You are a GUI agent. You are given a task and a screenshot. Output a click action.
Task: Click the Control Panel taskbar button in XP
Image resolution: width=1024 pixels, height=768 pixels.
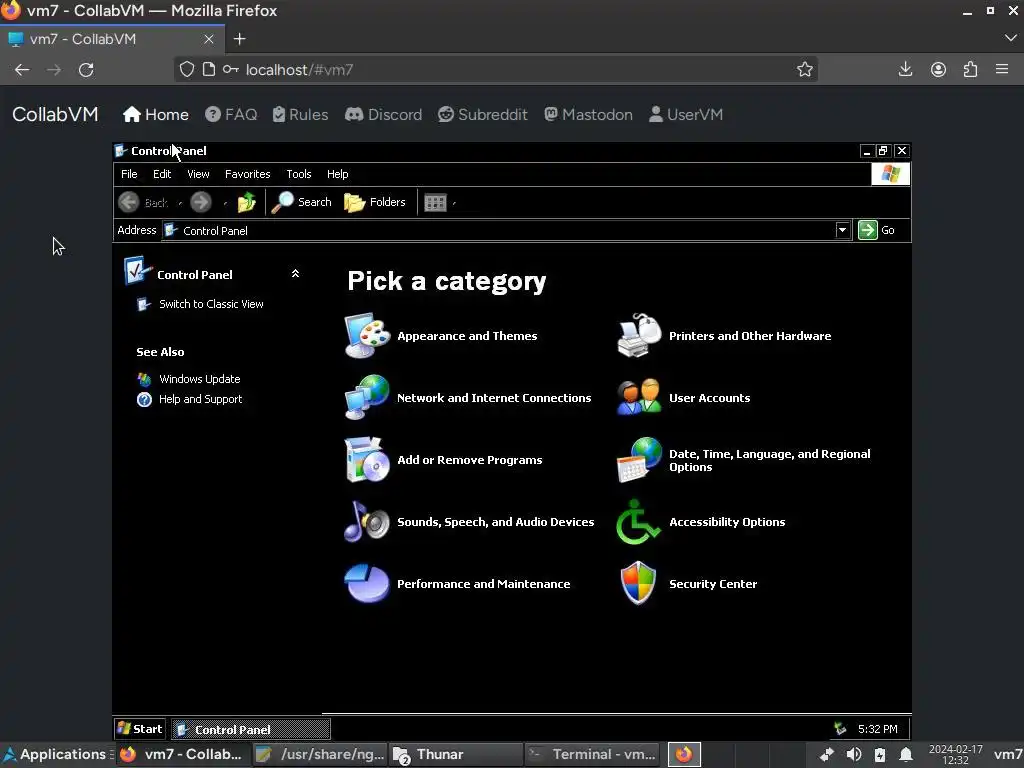251,729
